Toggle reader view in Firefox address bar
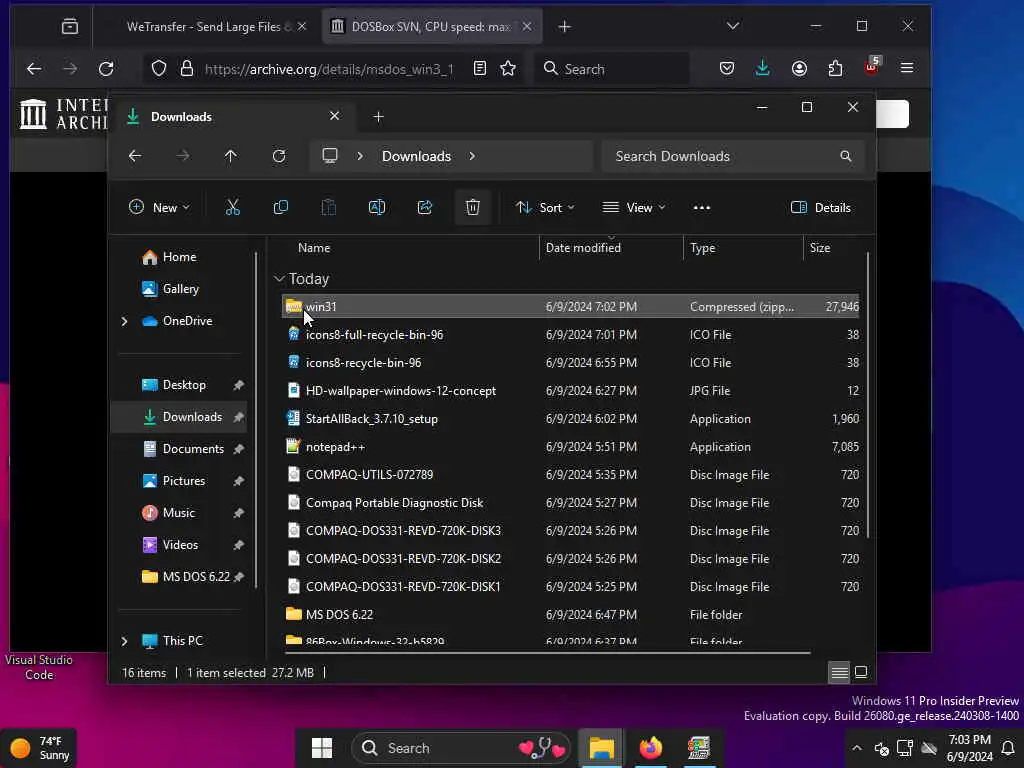The height and width of the screenshot is (768, 1024). (480, 69)
